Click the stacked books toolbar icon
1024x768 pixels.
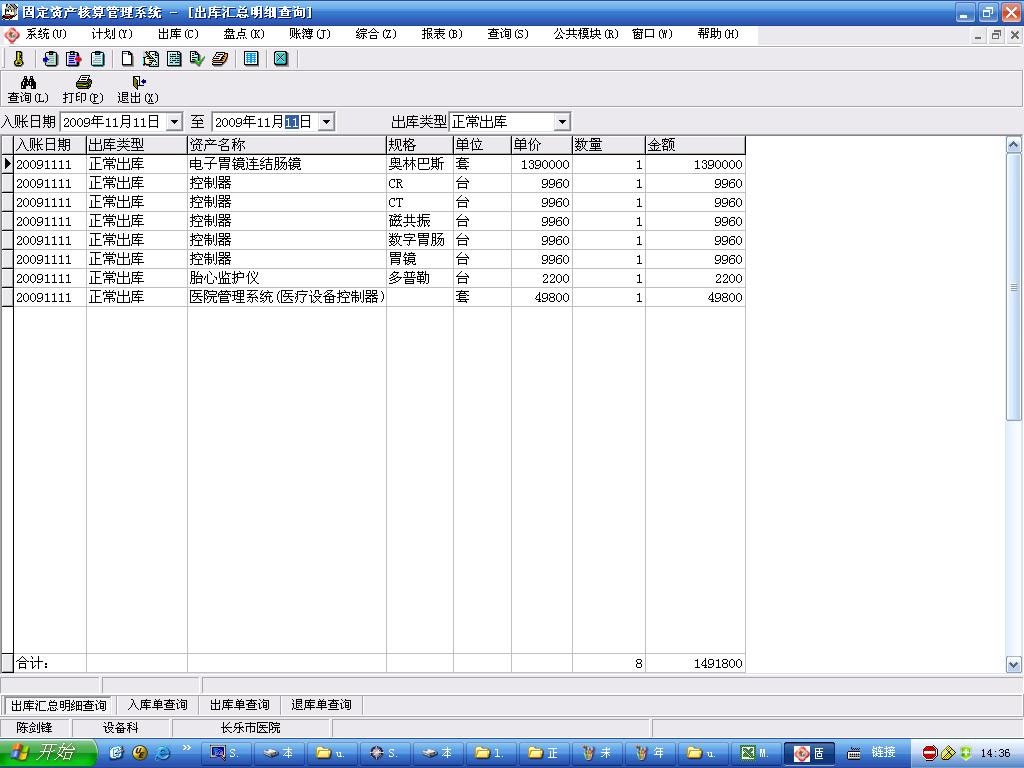220,59
